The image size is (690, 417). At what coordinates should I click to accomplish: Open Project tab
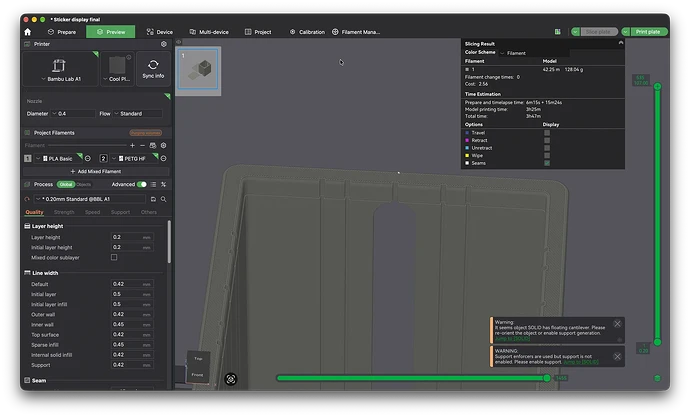coord(258,32)
